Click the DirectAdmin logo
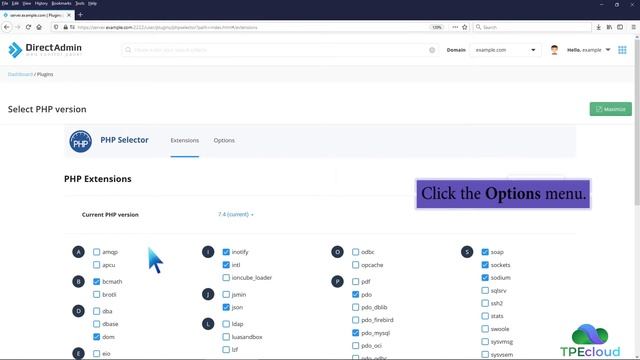The height and width of the screenshot is (360, 640). pyautogui.click(x=45, y=50)
